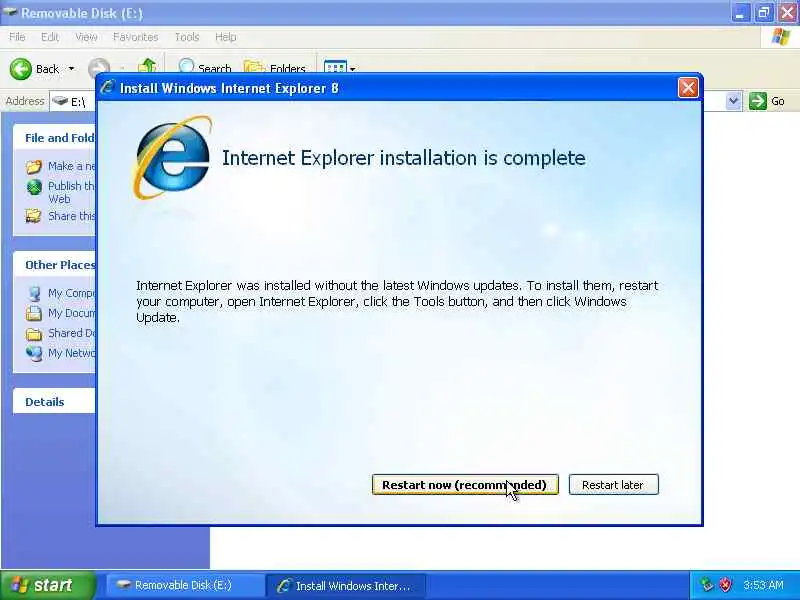Image resolution: width=800 pixels, height=600 pixels.
Task: Open the File menu in Explorer window
Action: [x=17, y=37]
